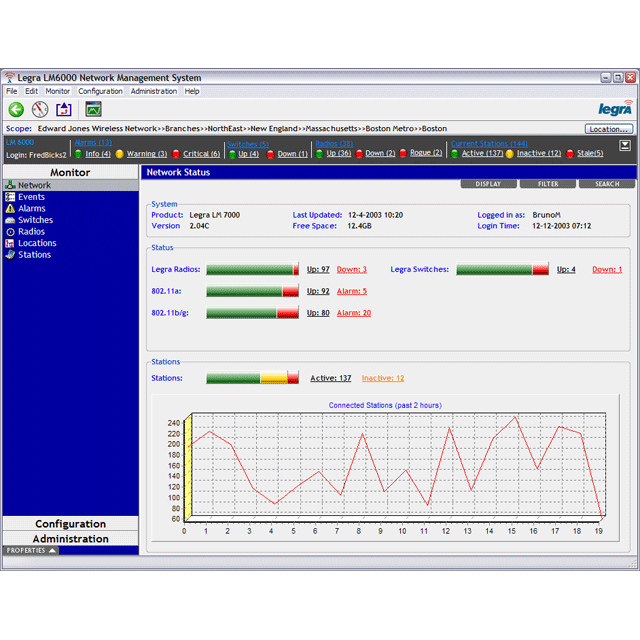Screen dimensions: 640x640
Task: Click the SEARCH button
Action: pyautogui.click(x=607, y=184)
